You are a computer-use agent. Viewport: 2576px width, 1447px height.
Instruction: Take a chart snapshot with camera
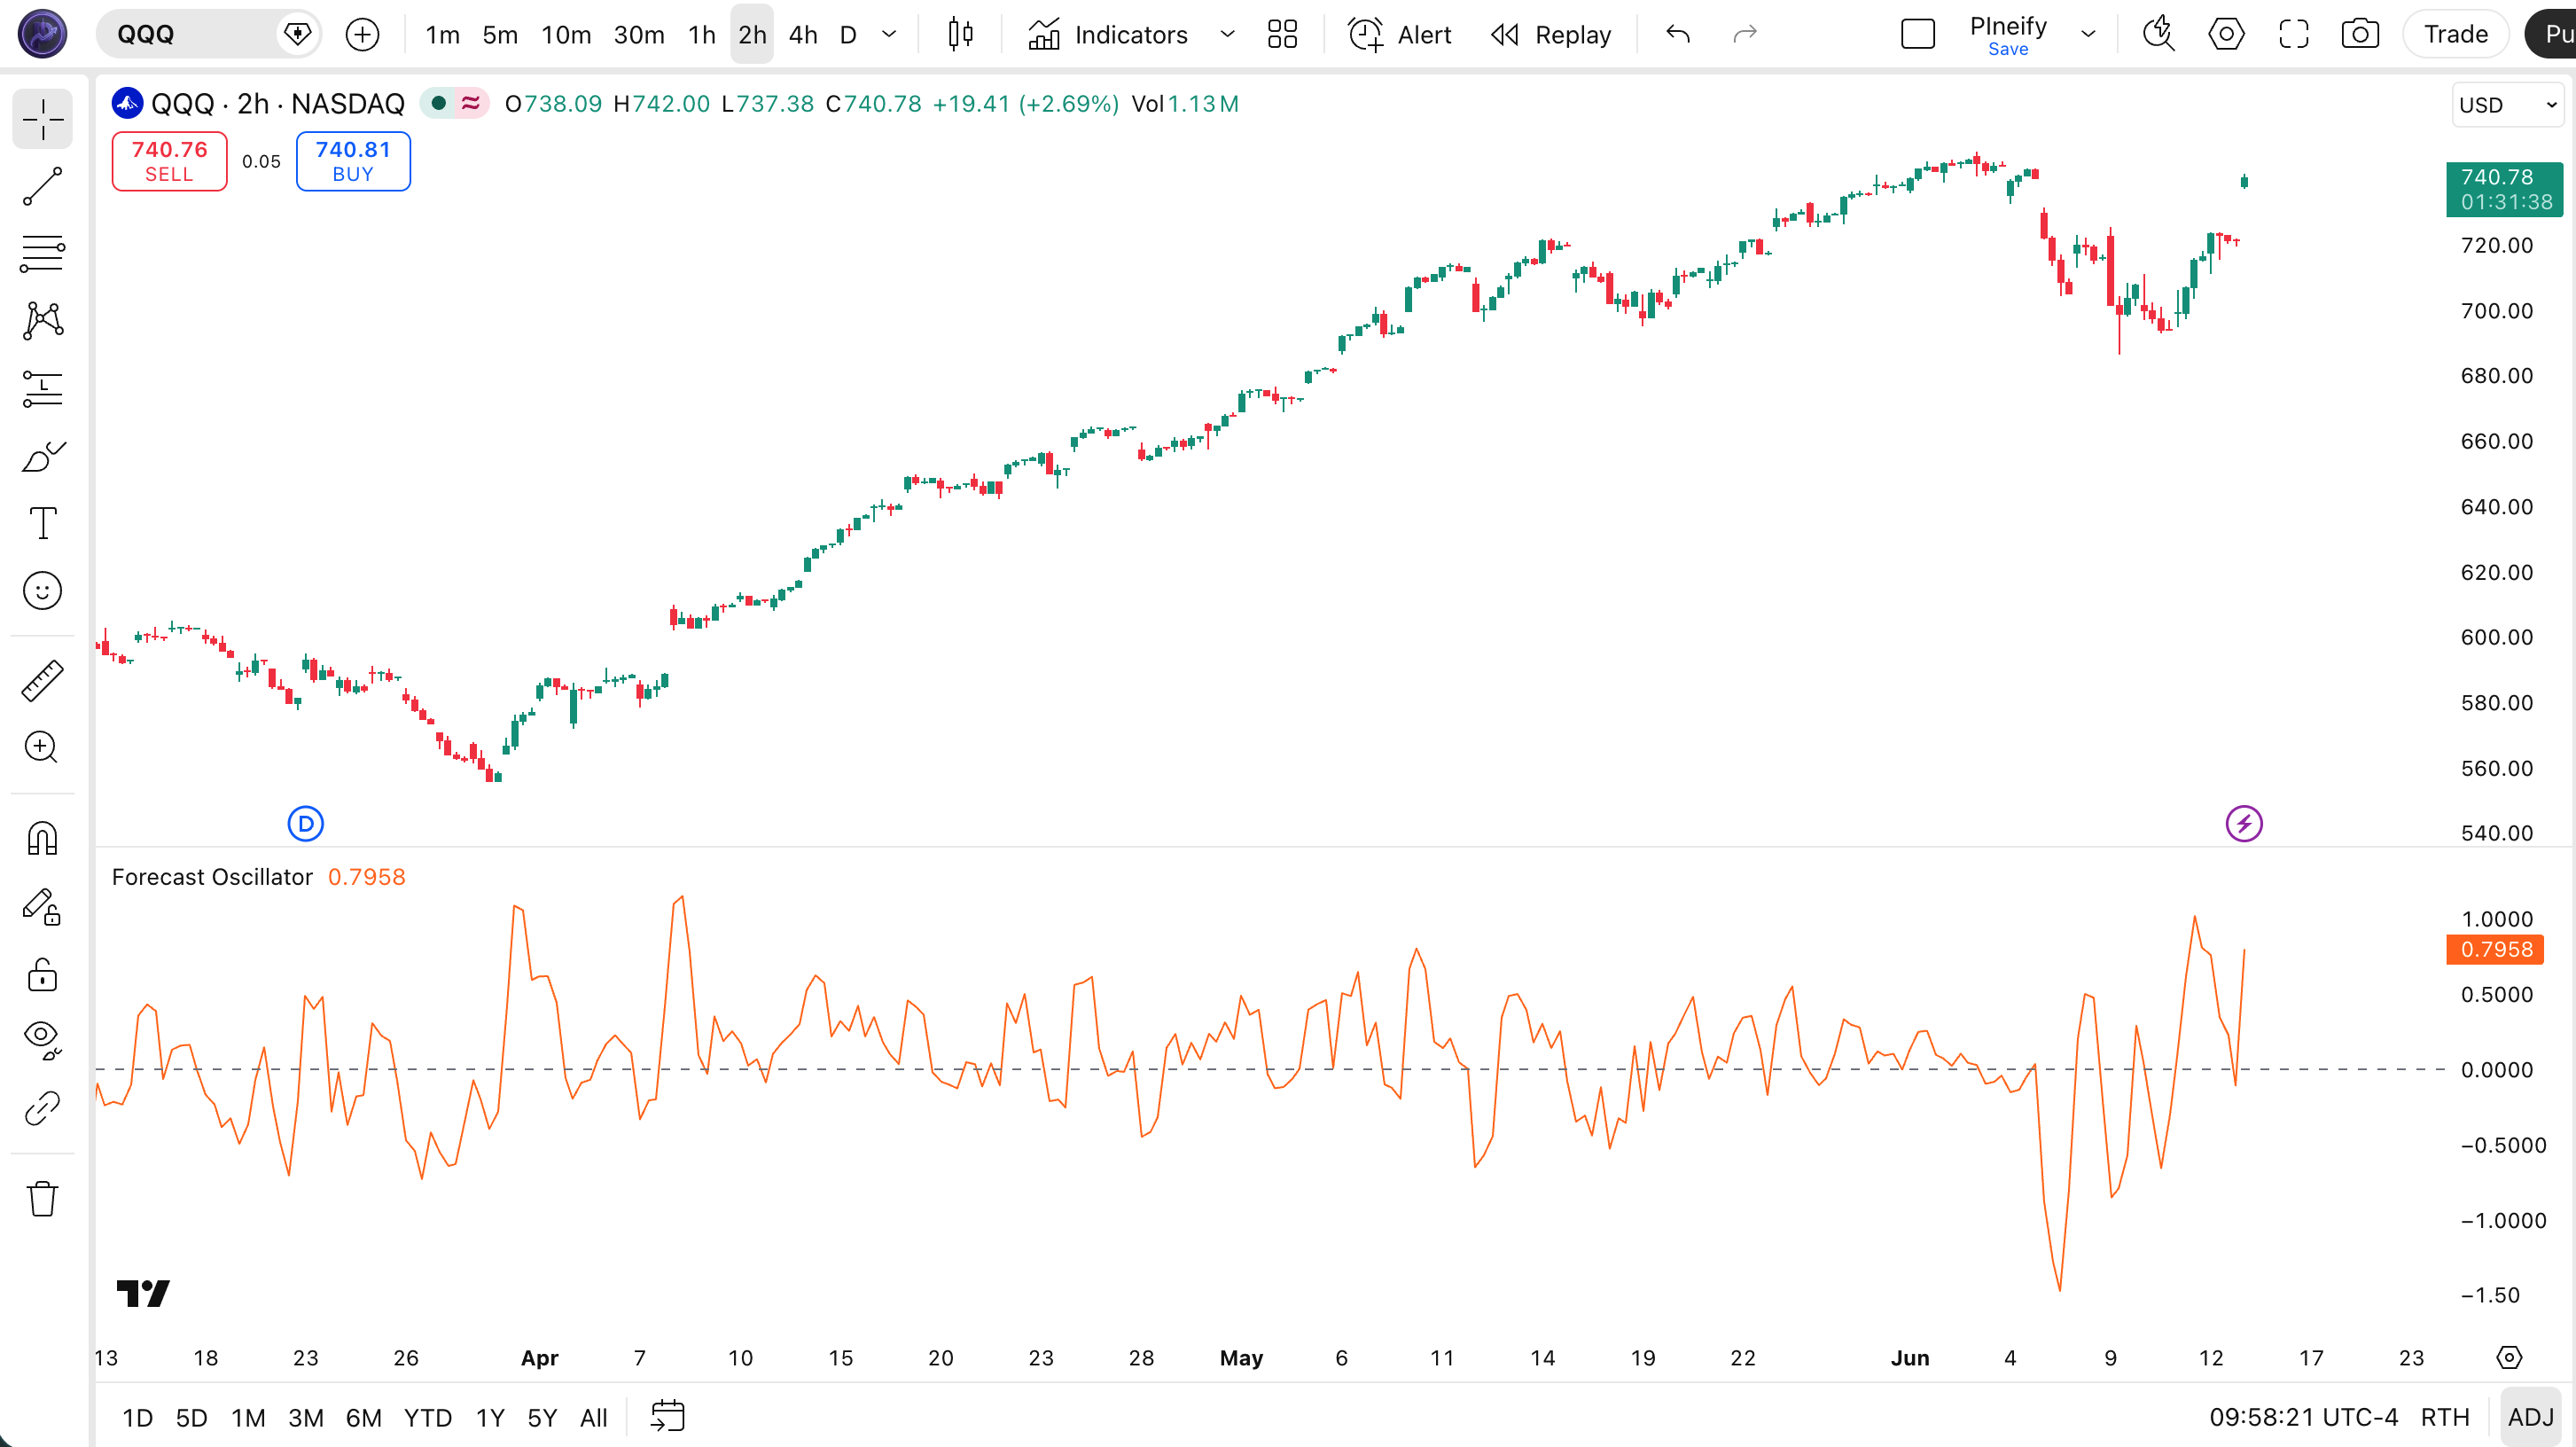[x=2360, y=35]
